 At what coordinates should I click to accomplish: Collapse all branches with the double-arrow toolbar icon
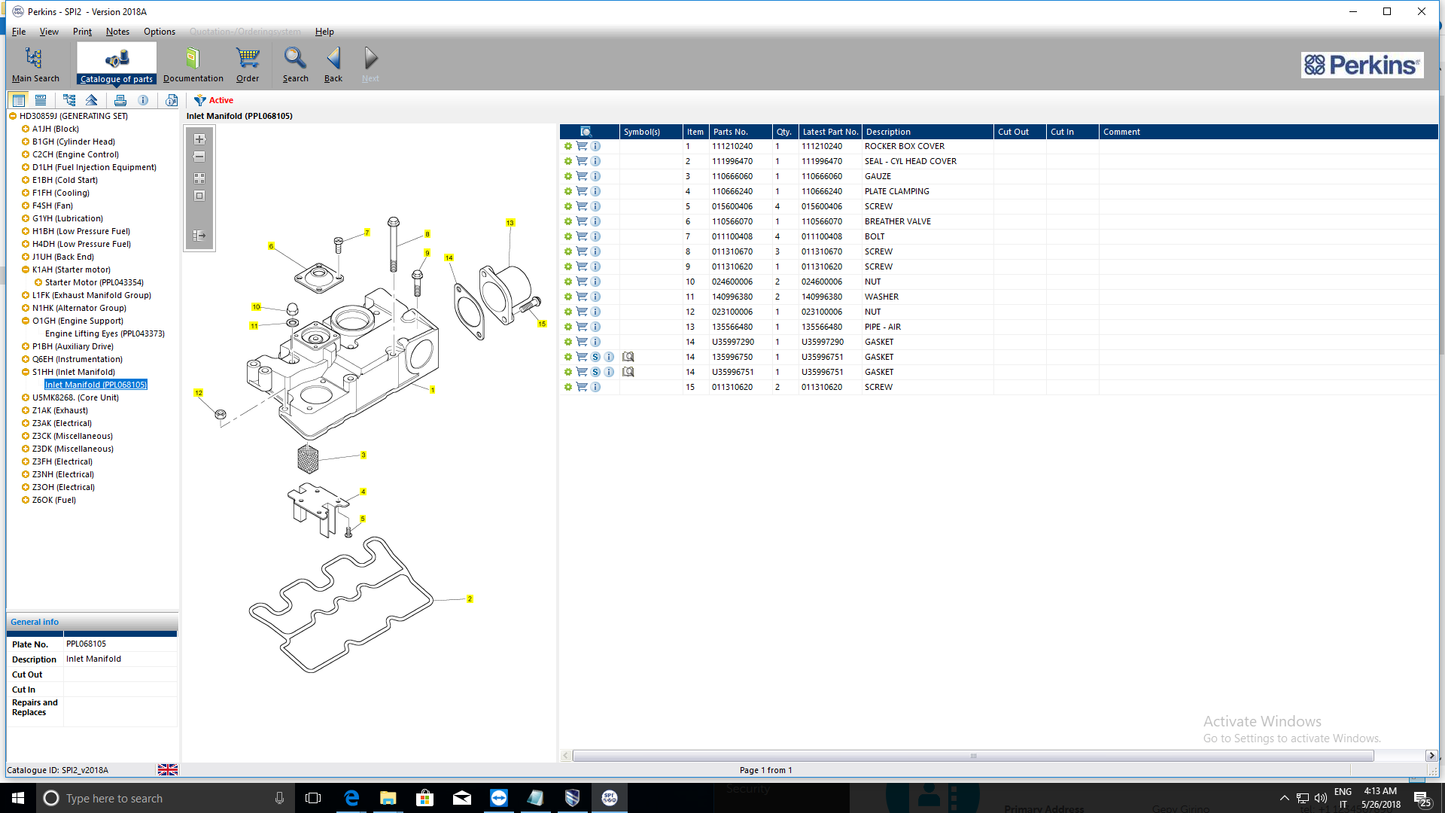point(91,100)
